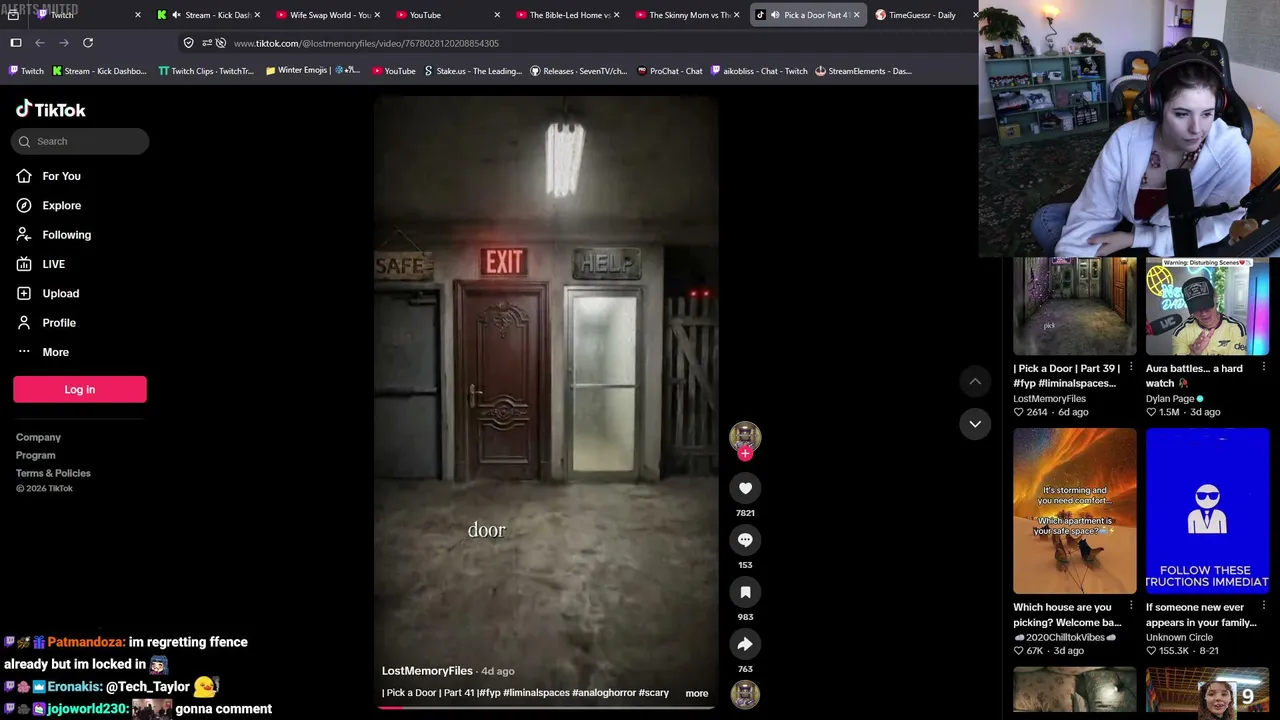Open the Unknown Circle channel name
The image size is (1280, 720).
pos(1179,637)
